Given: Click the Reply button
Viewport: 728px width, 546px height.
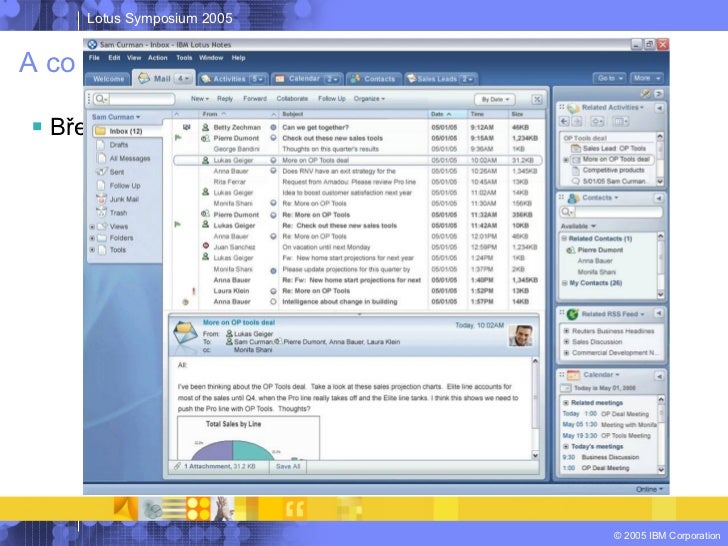Looking at the screenshot, I should [x=225, y=99].
